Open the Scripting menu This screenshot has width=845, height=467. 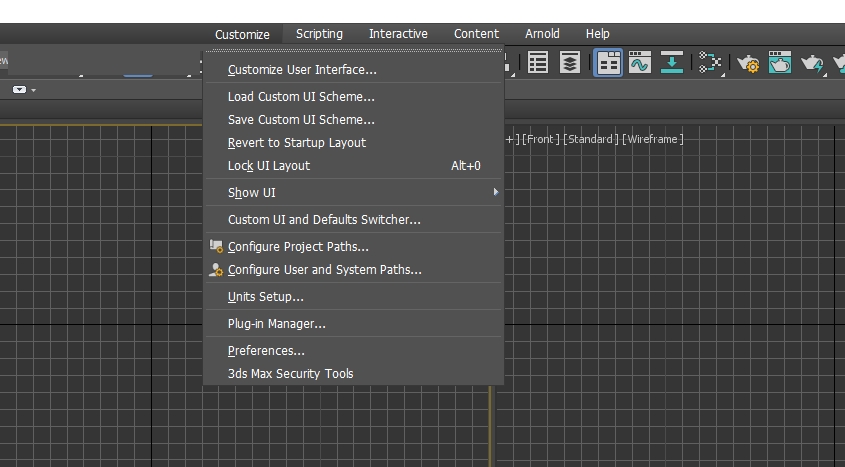[x=319, y=34]
